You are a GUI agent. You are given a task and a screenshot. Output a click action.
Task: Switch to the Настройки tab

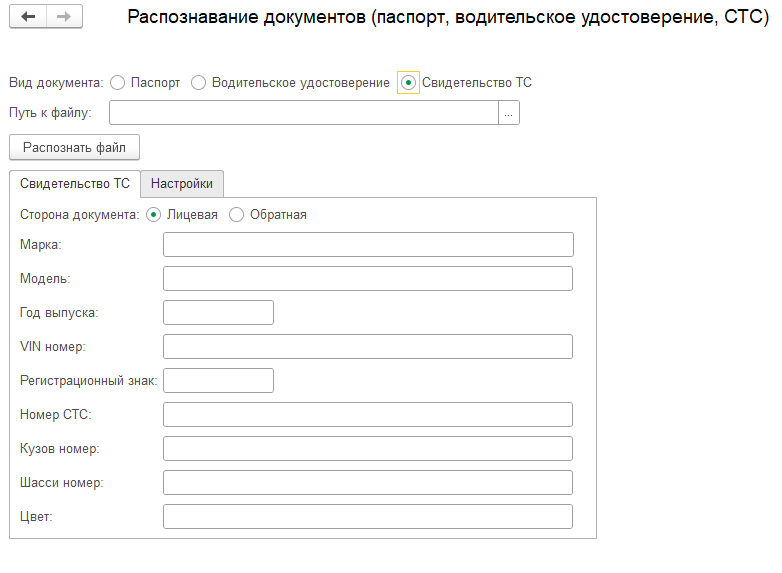pos(182,184)
